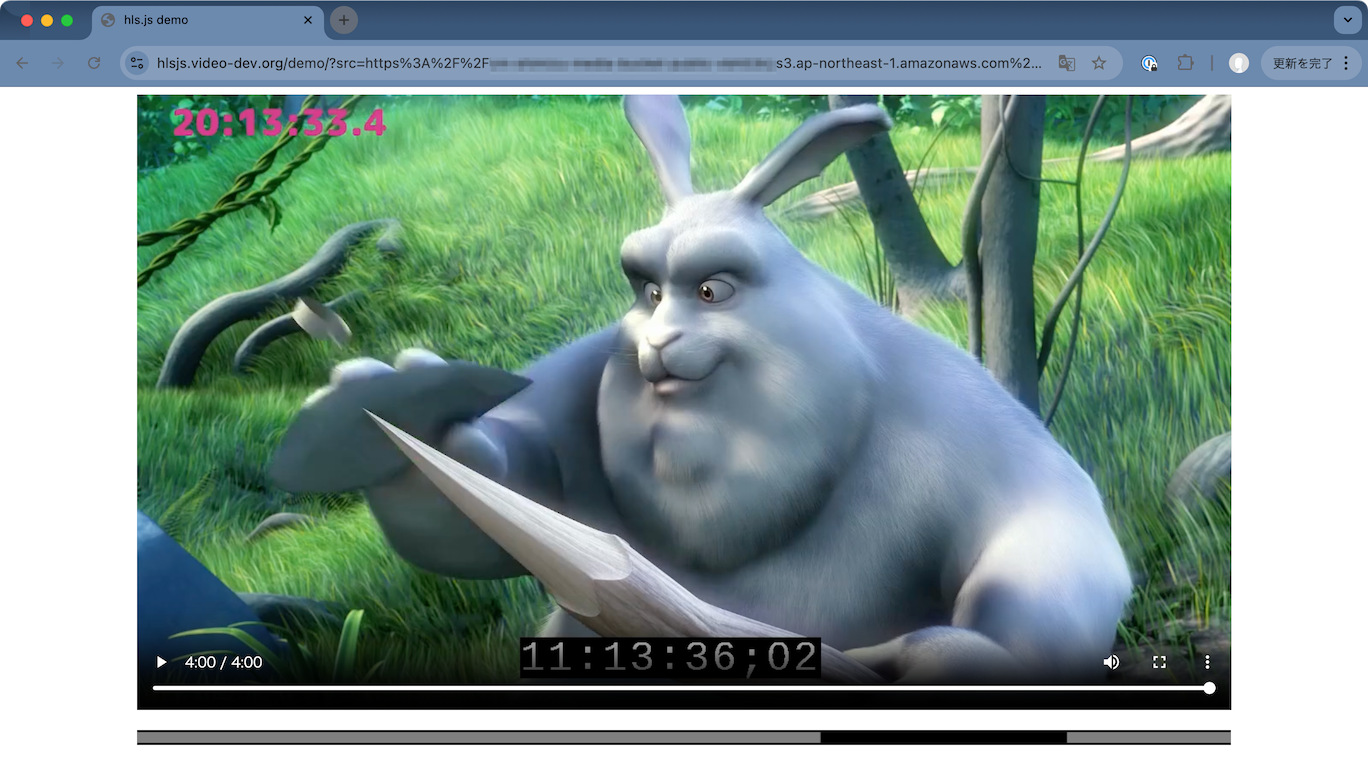The height and width of the screenshot is (768, 1368).
Task: Open the password manager extension icon
Action: coord(1150,63)
